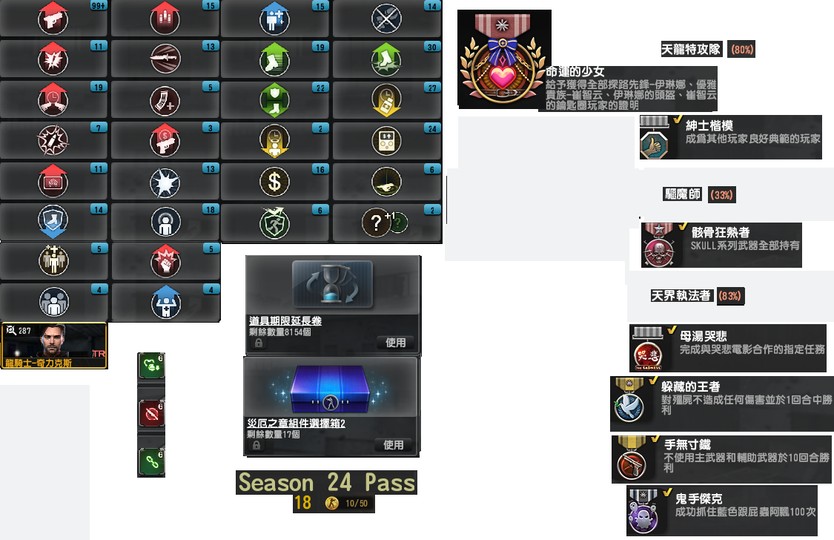834x540 pixels.
Task: Select the crossed-out tools icon with count 14
Action: pos(386,18)
